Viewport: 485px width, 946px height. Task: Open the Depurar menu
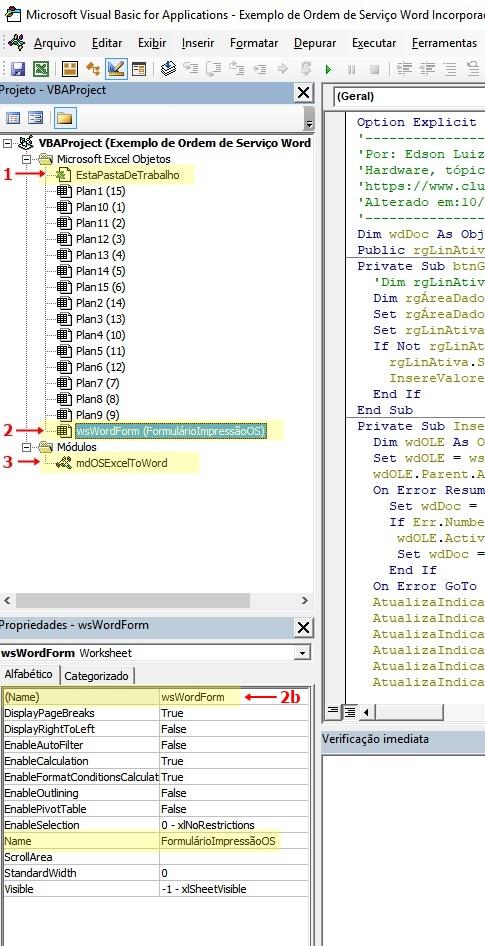(x=315, y=43)
